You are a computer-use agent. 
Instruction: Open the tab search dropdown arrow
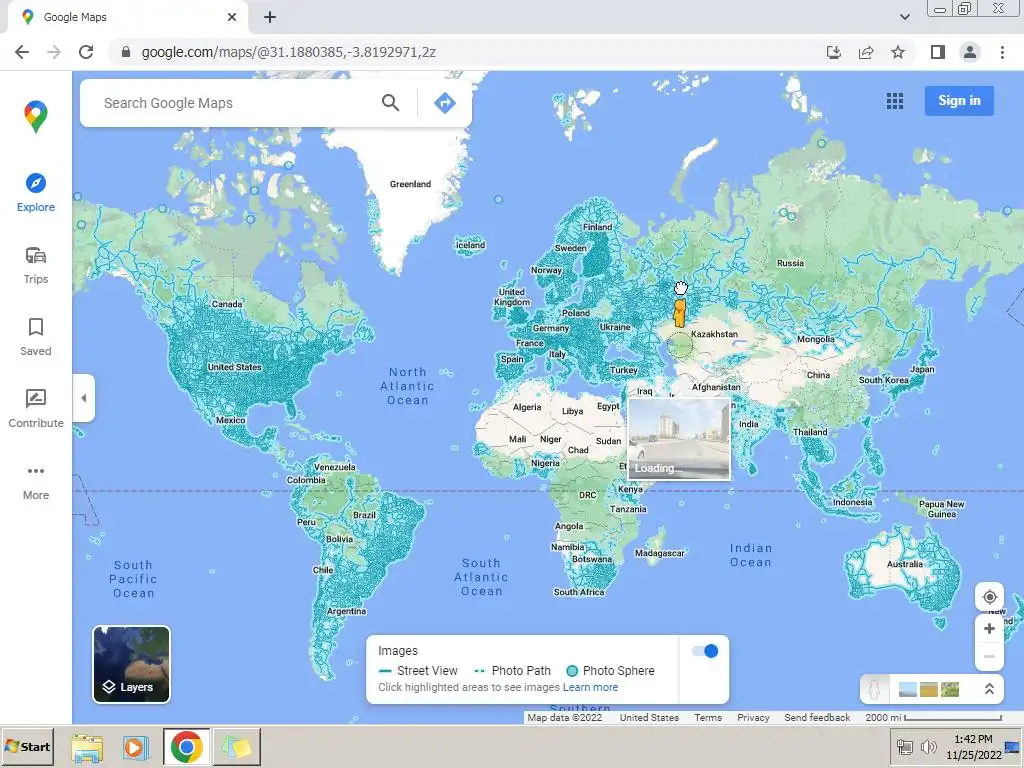point(904,17)
